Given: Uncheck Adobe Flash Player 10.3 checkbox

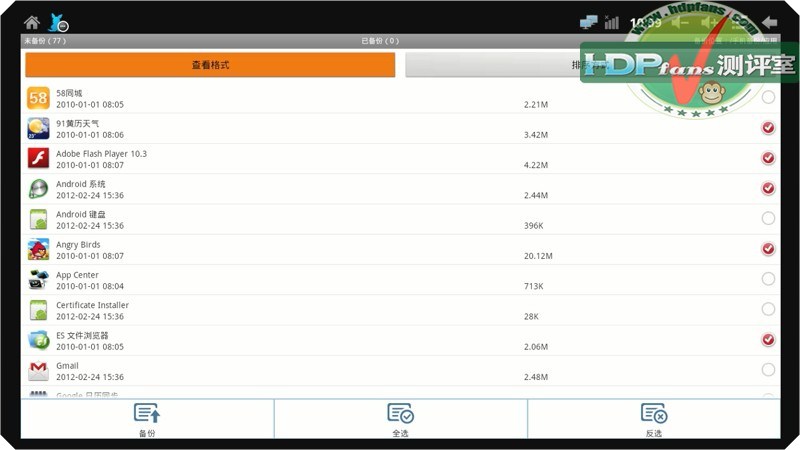Looking at the screenshot, I should 768,158.
